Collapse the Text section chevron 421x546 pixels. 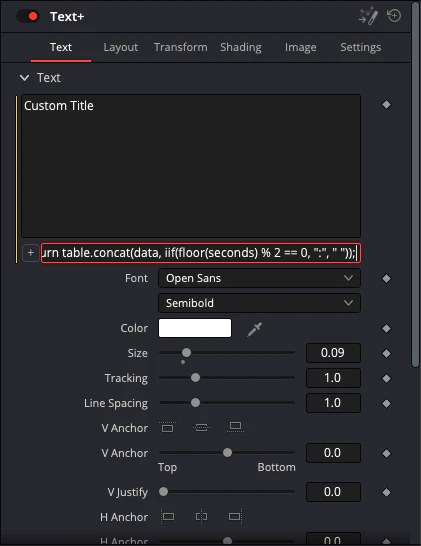pyautogui.click(x=24, y=78)
